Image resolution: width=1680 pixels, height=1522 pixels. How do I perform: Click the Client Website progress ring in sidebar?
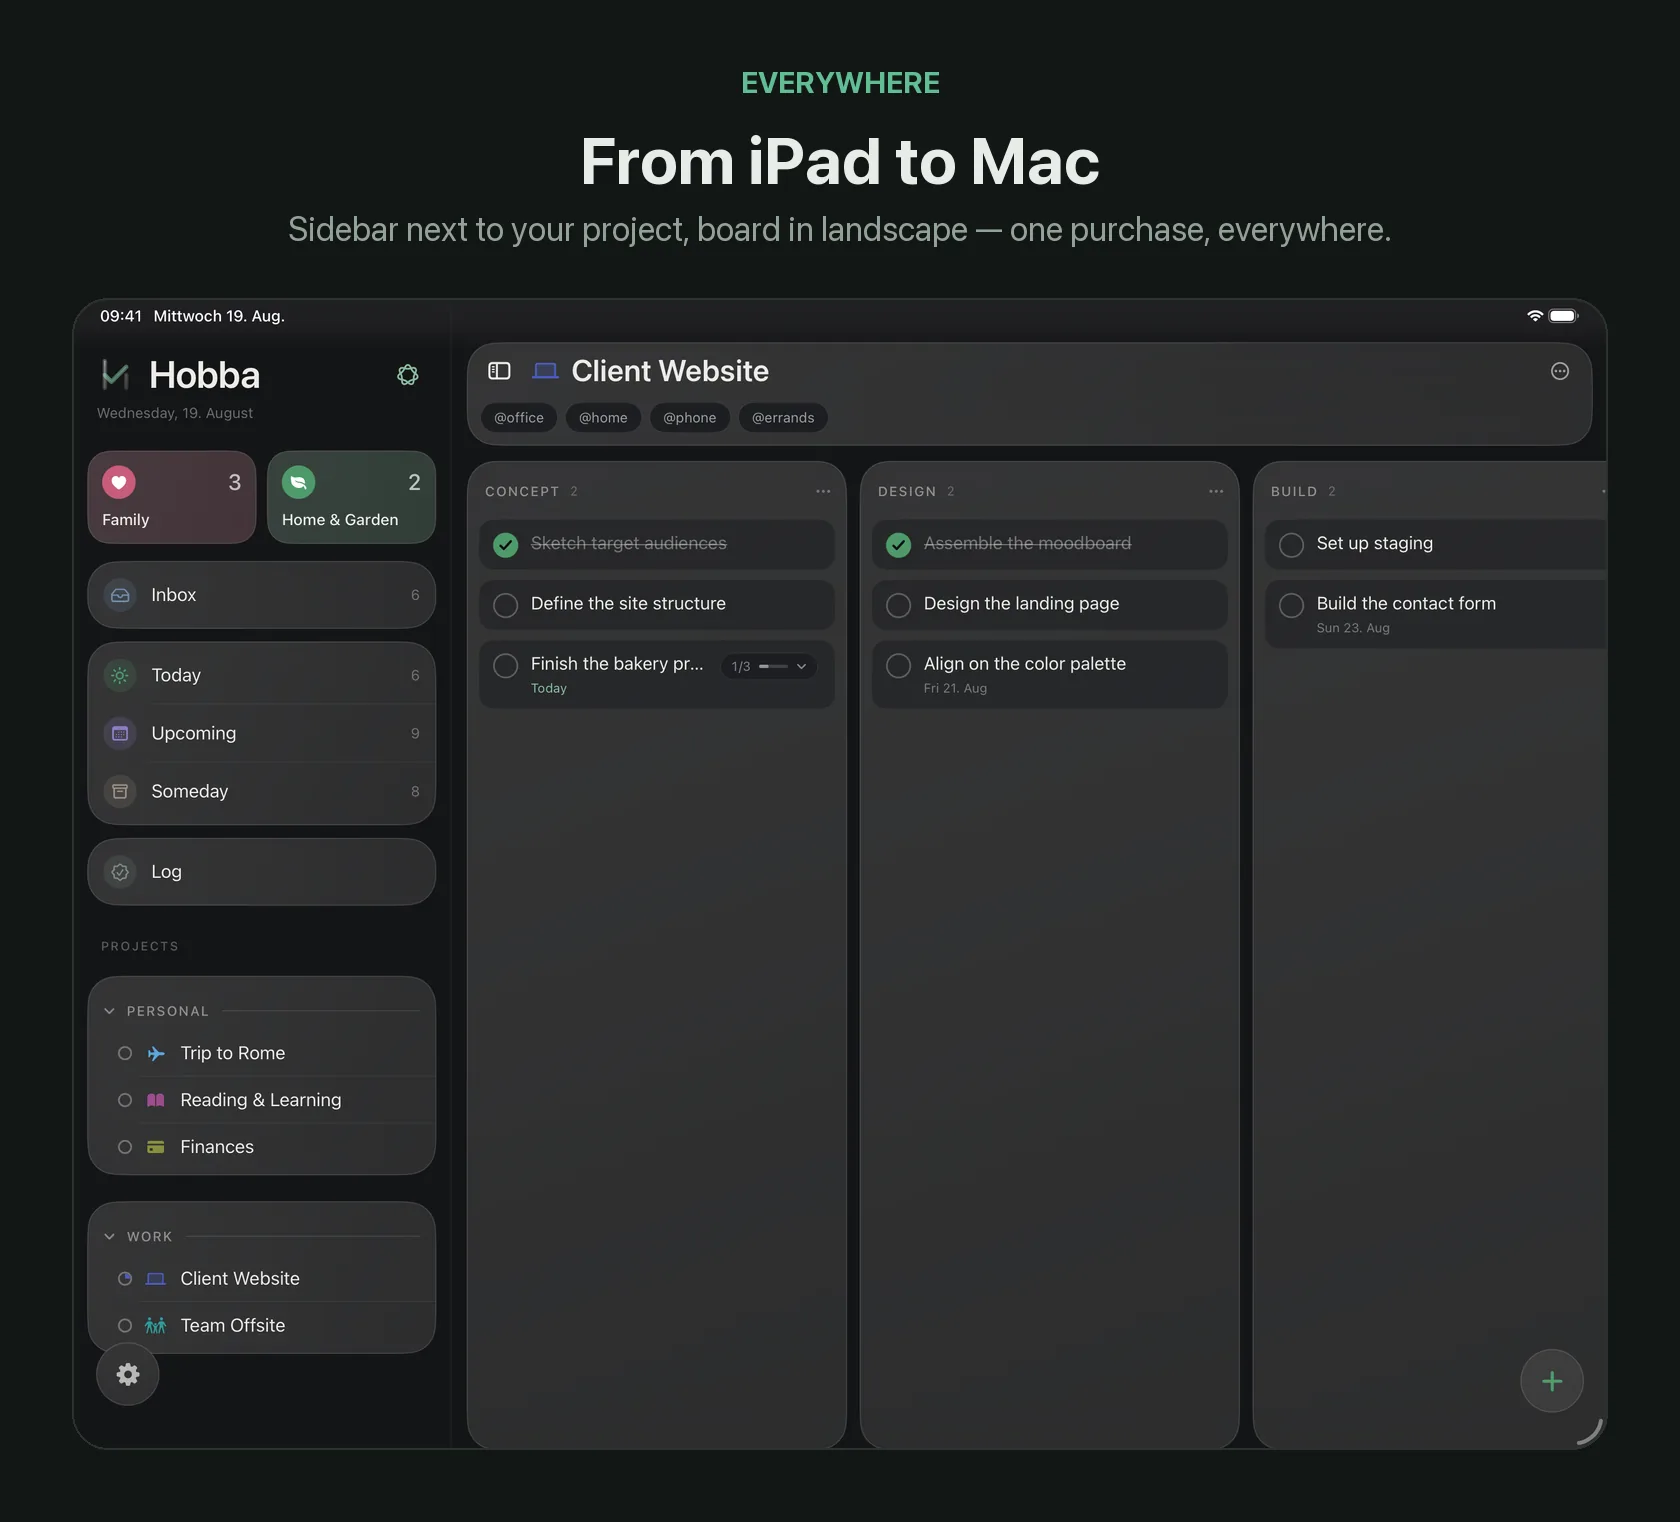pos(125,1278)
